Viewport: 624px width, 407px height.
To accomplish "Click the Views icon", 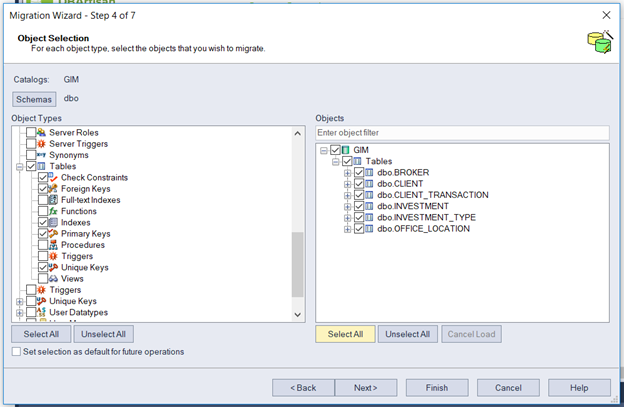I will (x=53, y=278).
